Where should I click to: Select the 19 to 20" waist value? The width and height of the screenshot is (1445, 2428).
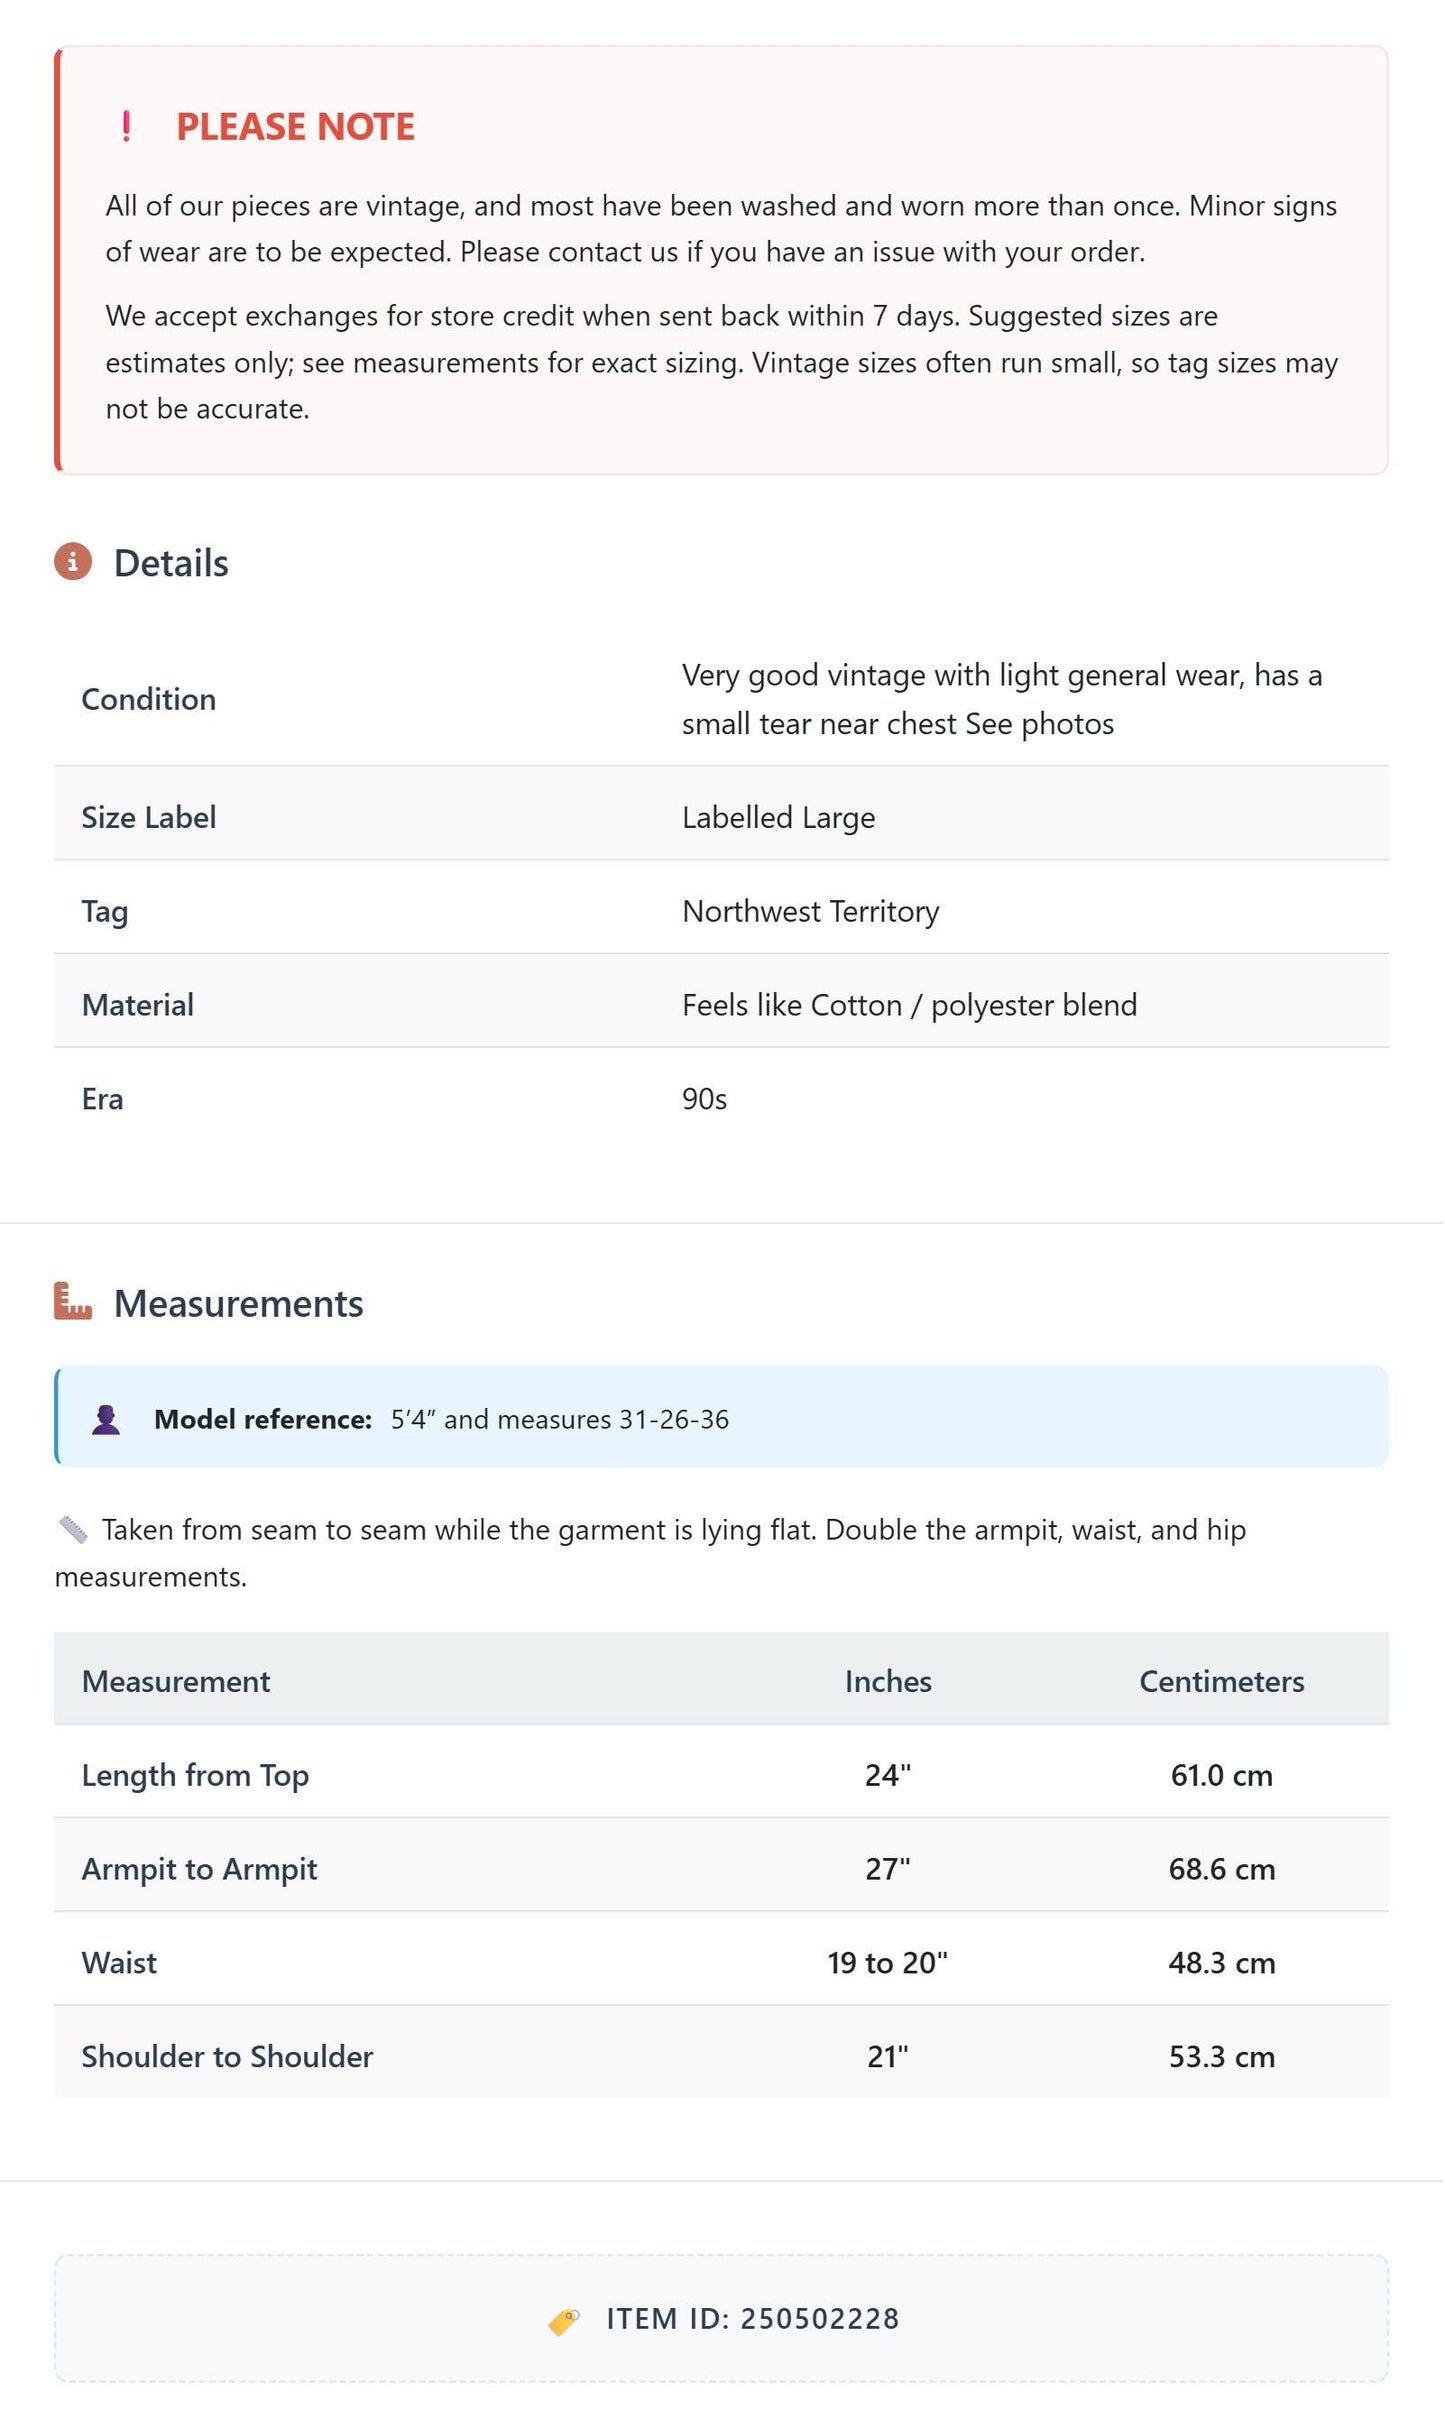tap(888, 1962)
